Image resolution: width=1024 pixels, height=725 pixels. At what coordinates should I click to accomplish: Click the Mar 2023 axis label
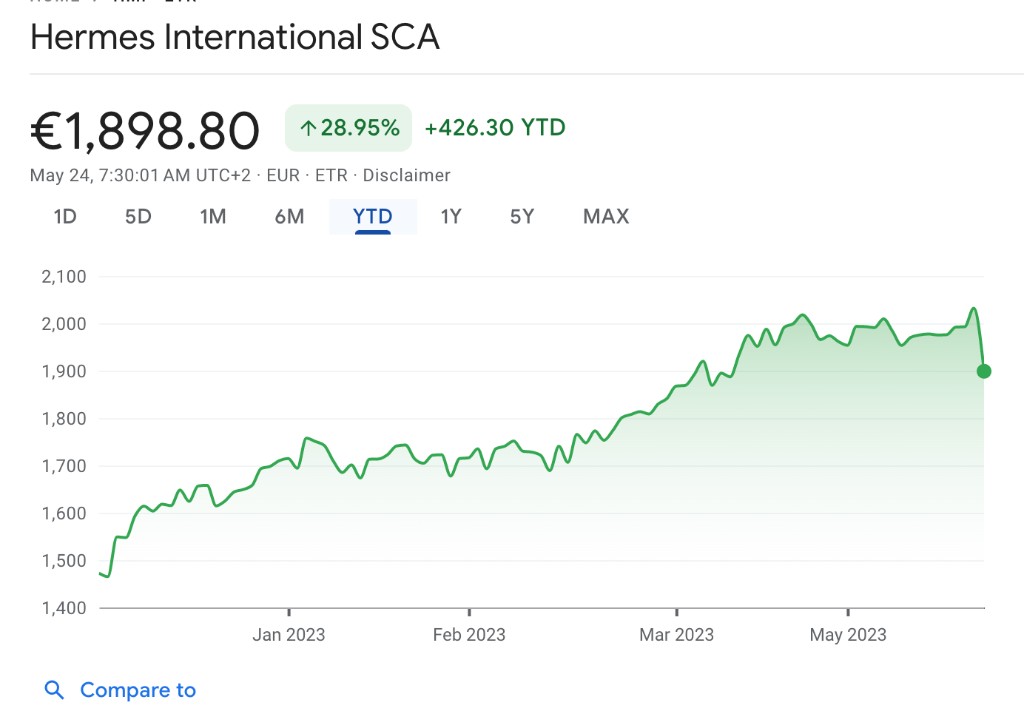[677, 634]
